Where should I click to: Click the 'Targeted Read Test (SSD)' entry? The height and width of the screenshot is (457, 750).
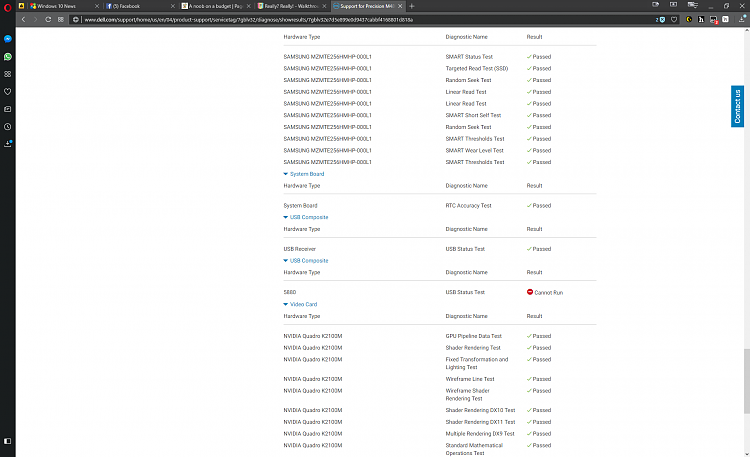(x=476, y=68)
